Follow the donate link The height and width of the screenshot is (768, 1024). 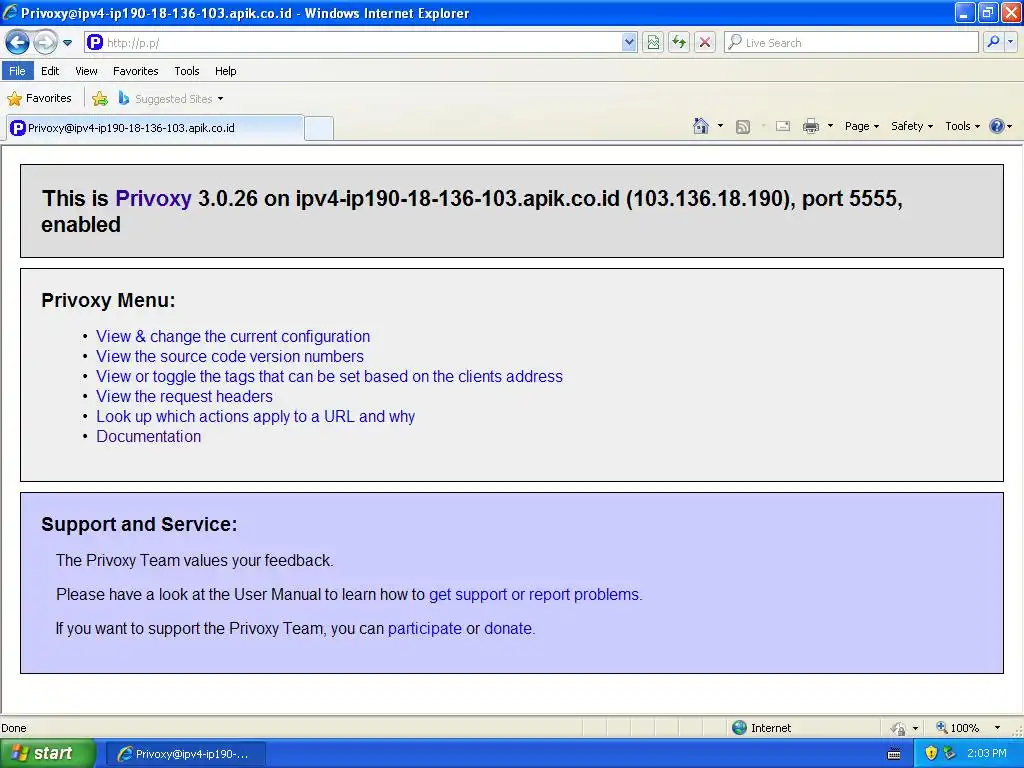507,628
